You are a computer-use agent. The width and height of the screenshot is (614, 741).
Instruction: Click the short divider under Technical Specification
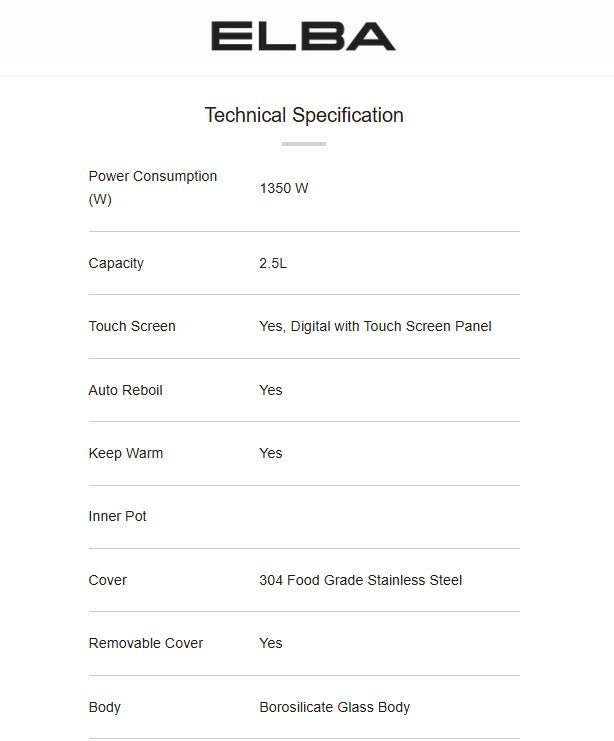[x=304, y=144]
